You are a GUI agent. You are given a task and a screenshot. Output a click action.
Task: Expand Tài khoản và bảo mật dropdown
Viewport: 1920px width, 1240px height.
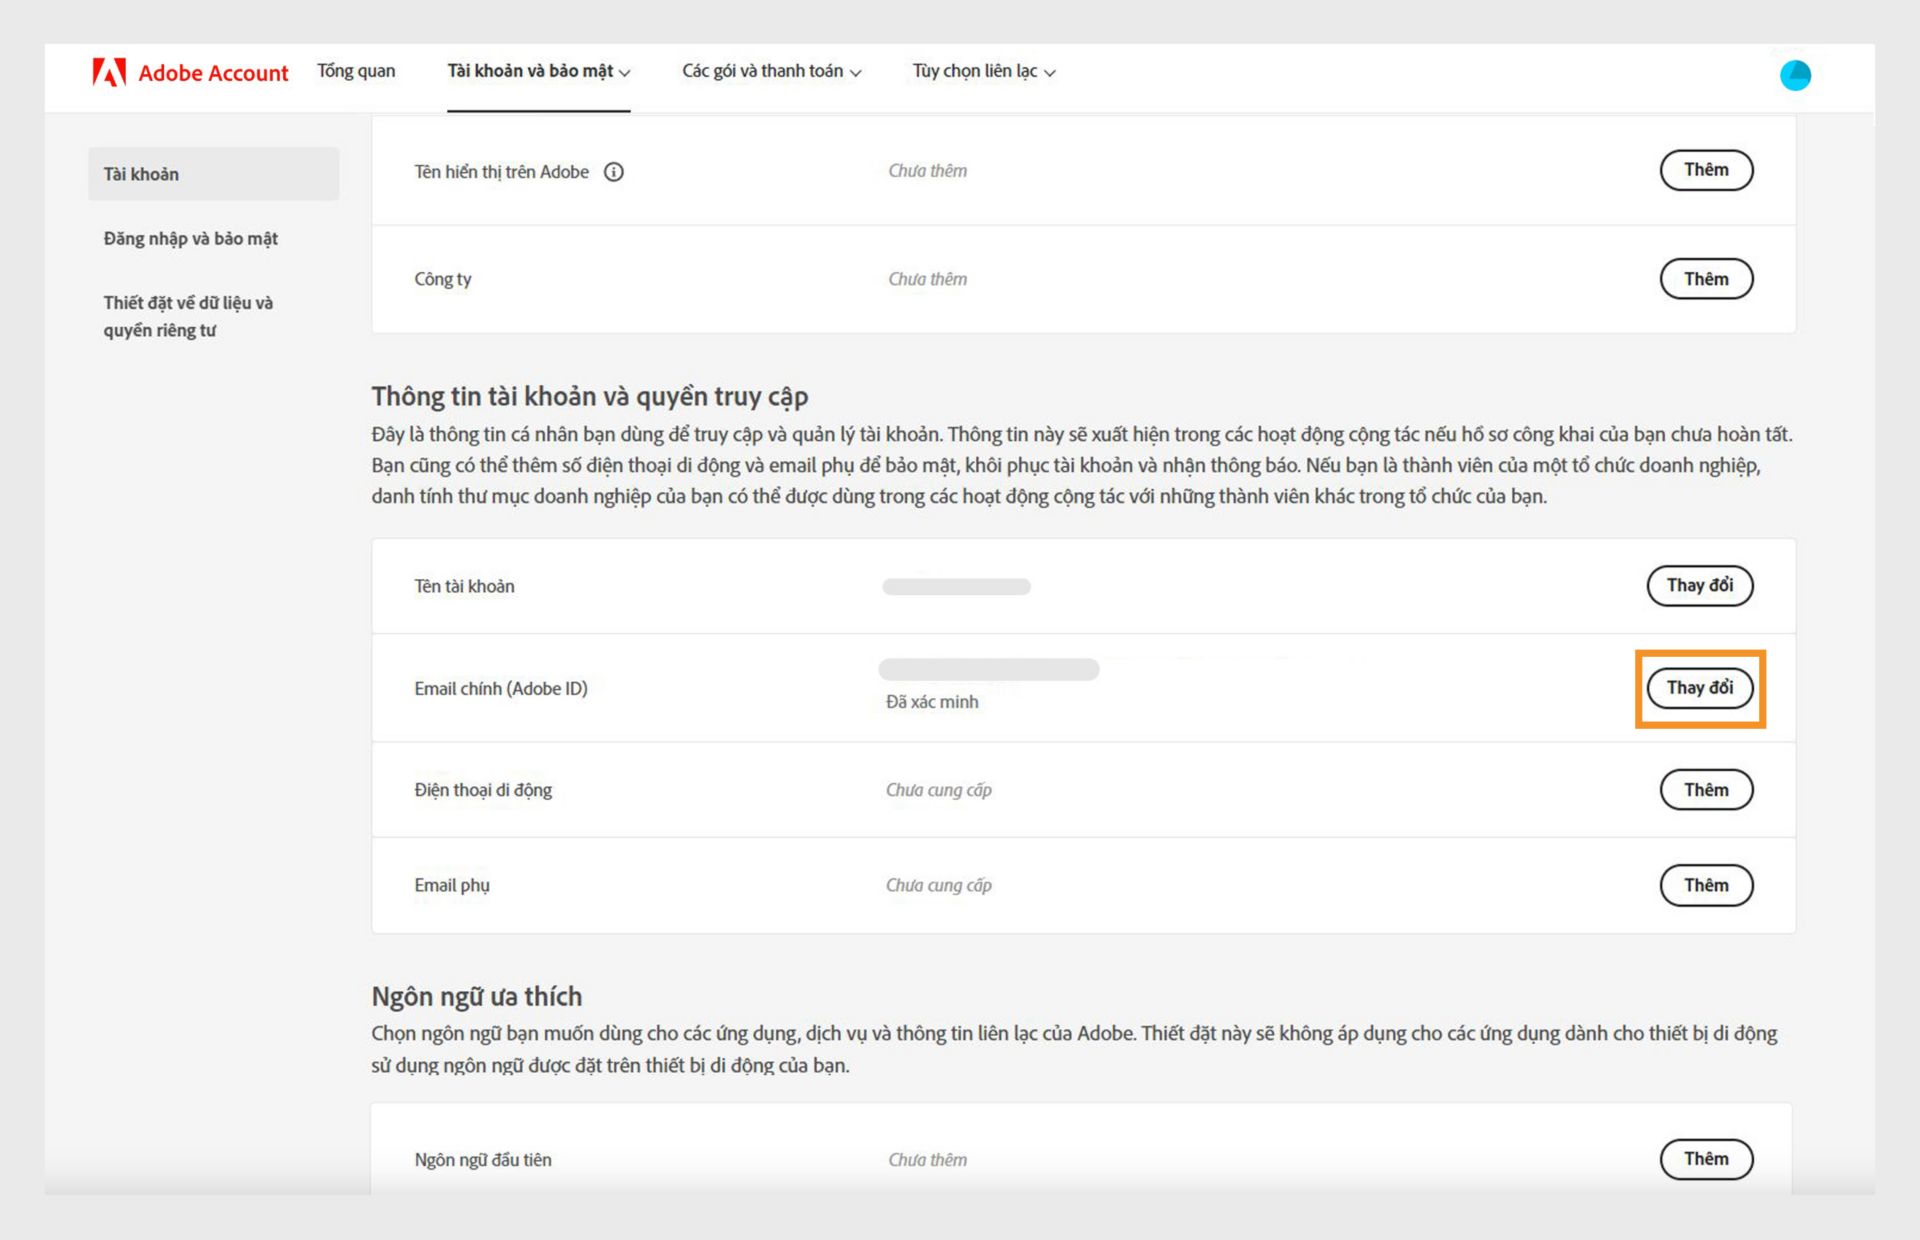point(538,71)
